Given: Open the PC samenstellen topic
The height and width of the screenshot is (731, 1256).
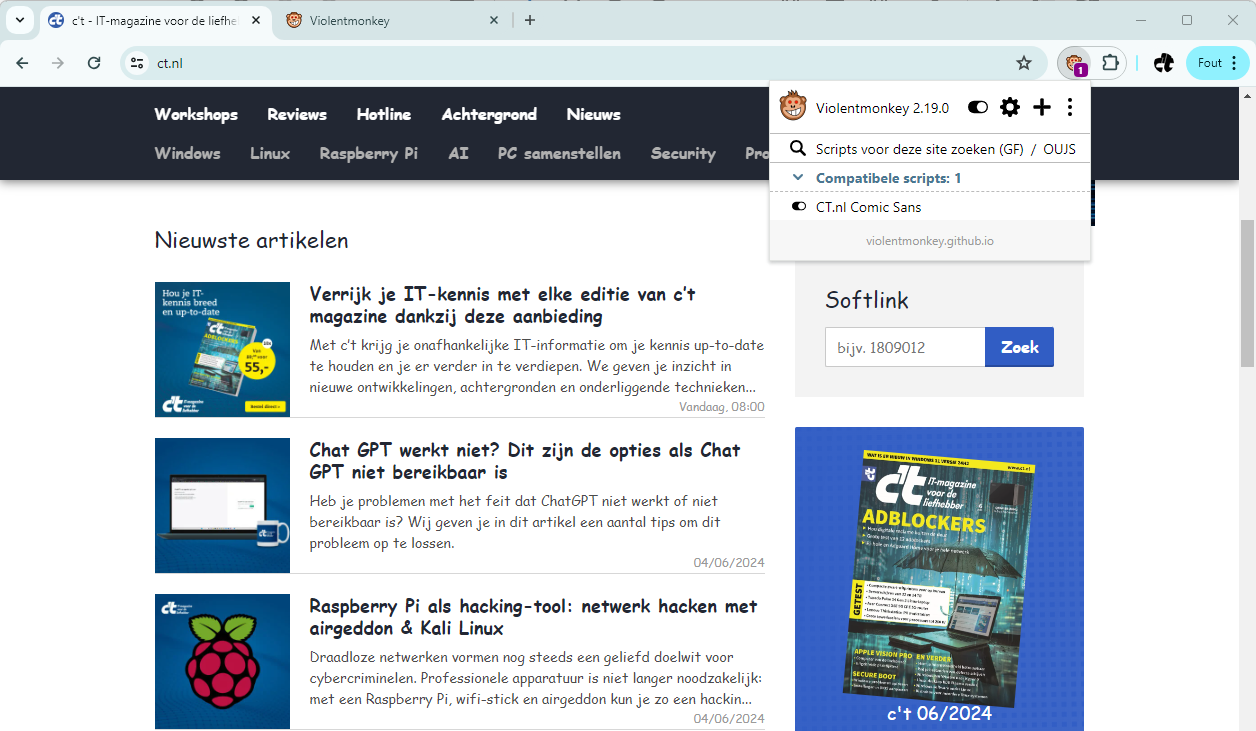Looking at the screenshot, I should (559, 153).
